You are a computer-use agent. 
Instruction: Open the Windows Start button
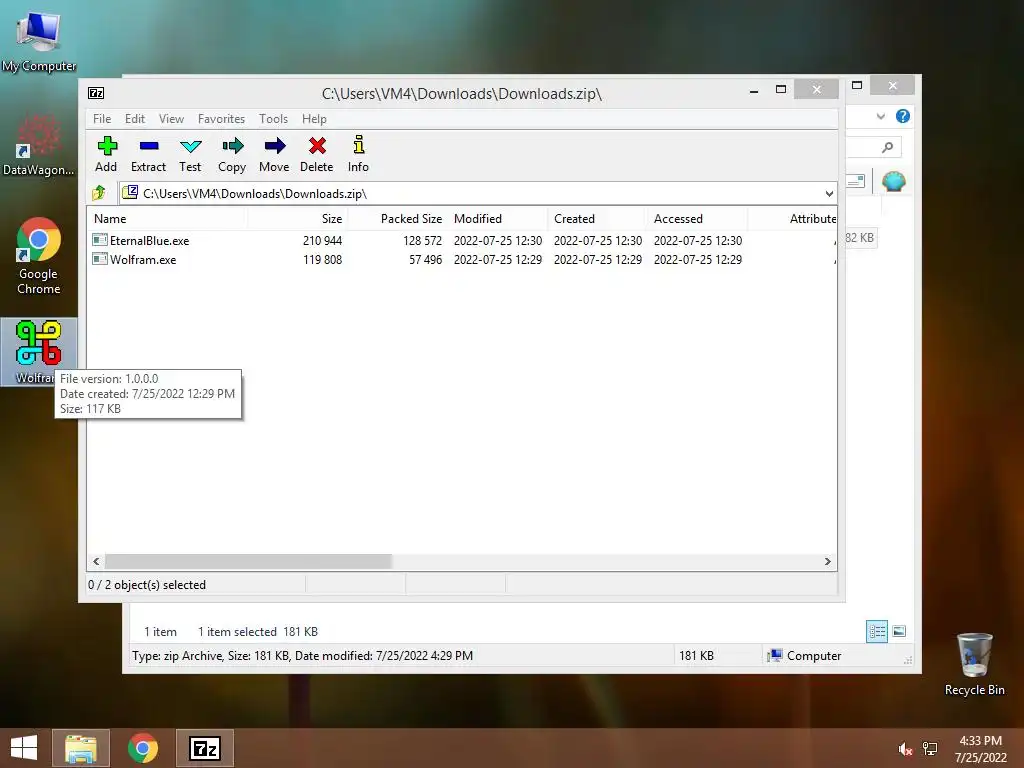pos(24,748)
